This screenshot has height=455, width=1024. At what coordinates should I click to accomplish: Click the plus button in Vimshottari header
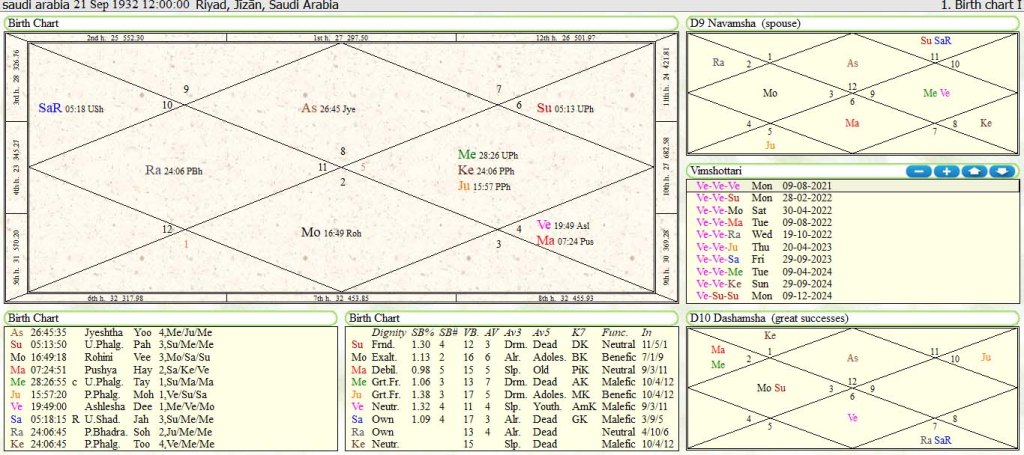point(945,172)
